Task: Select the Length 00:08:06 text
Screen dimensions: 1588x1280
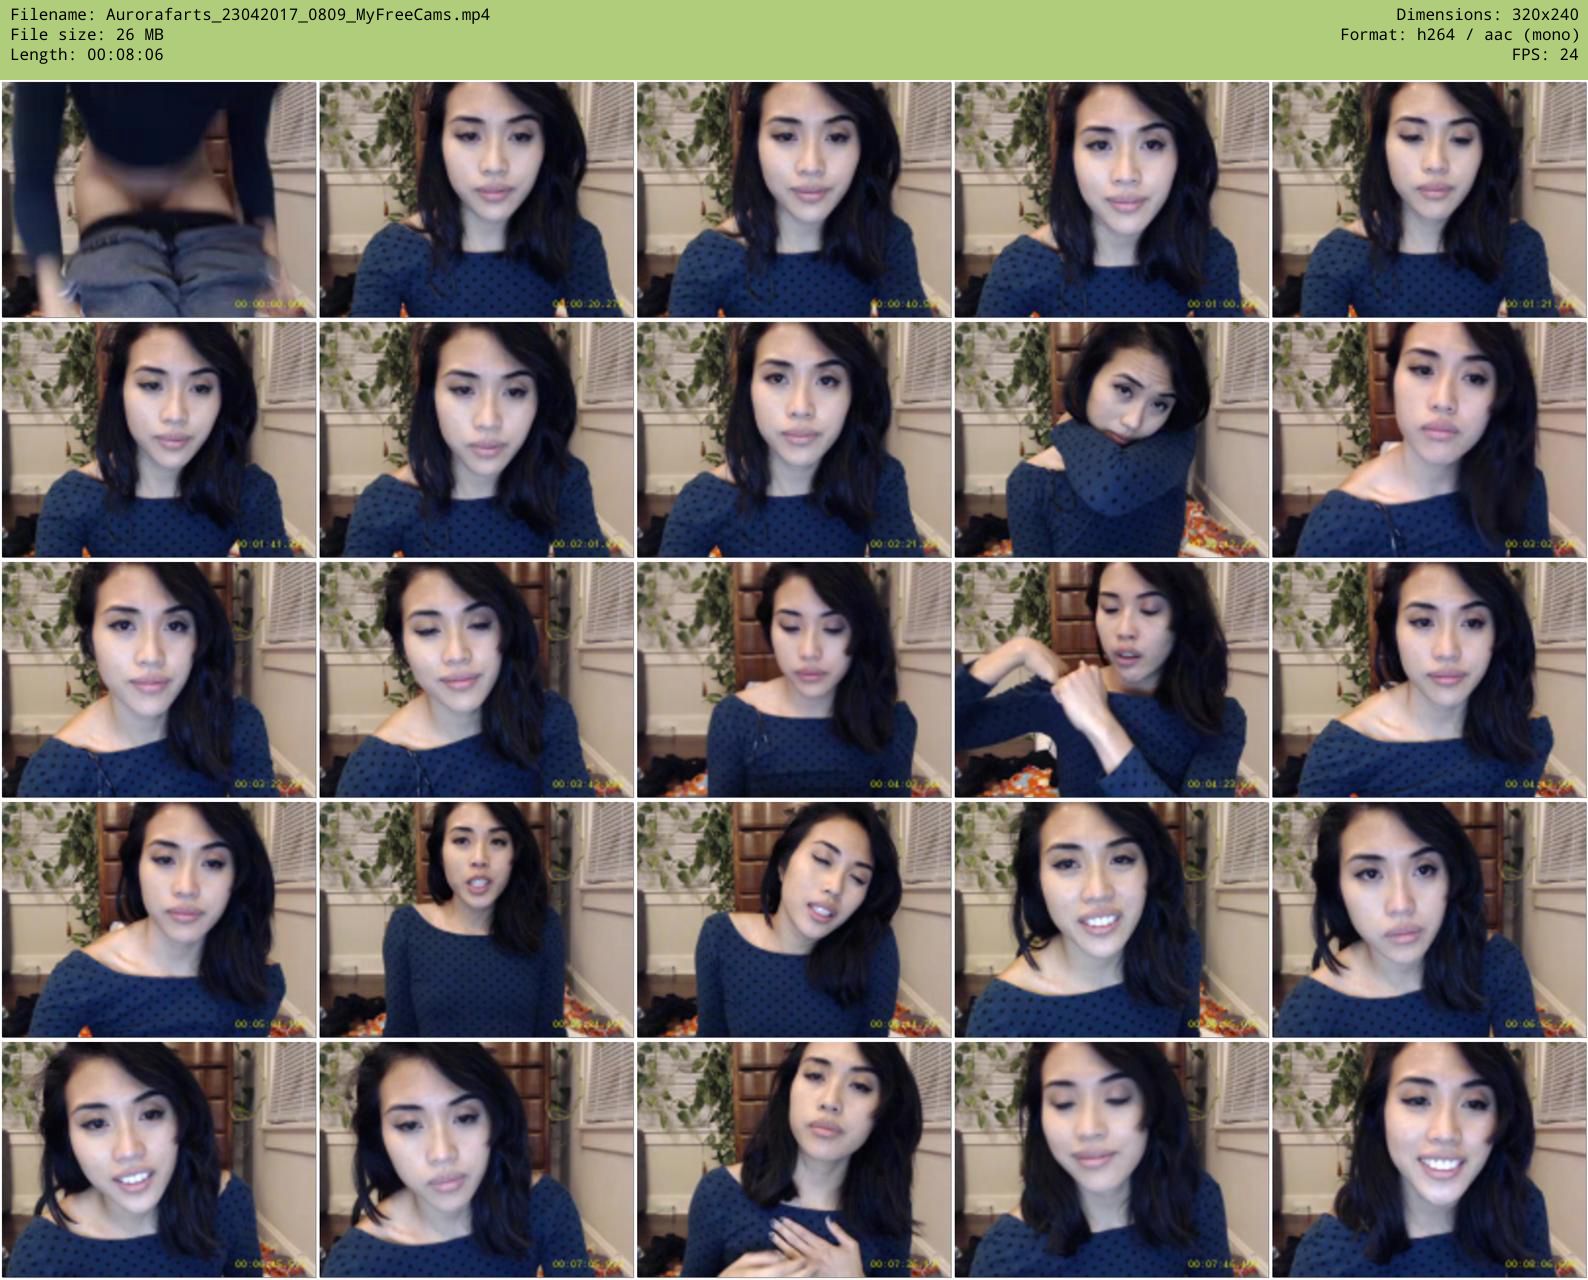Action: pos(87,55)
